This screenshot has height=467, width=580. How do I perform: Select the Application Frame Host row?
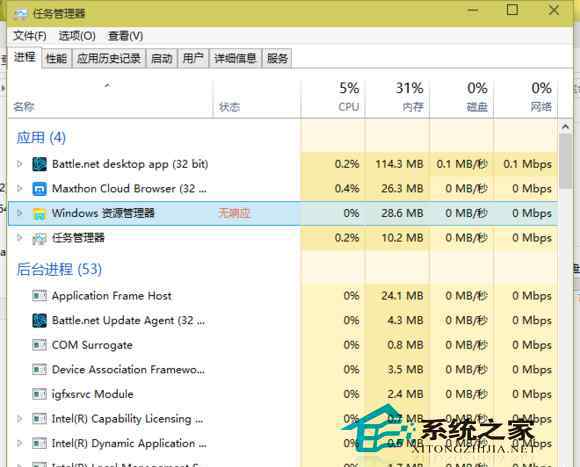click(x=283, y=296)
